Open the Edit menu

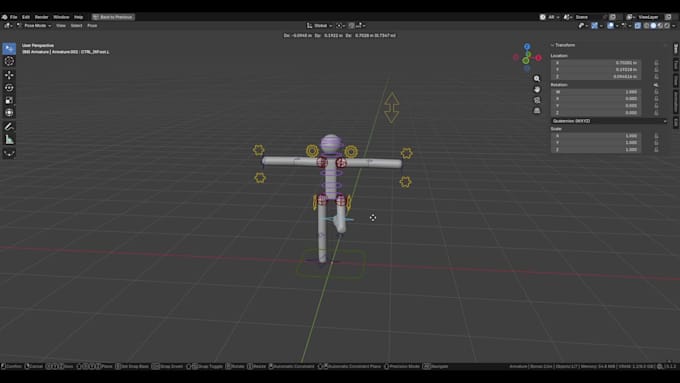pyautogui.click(x=26, y=17)
